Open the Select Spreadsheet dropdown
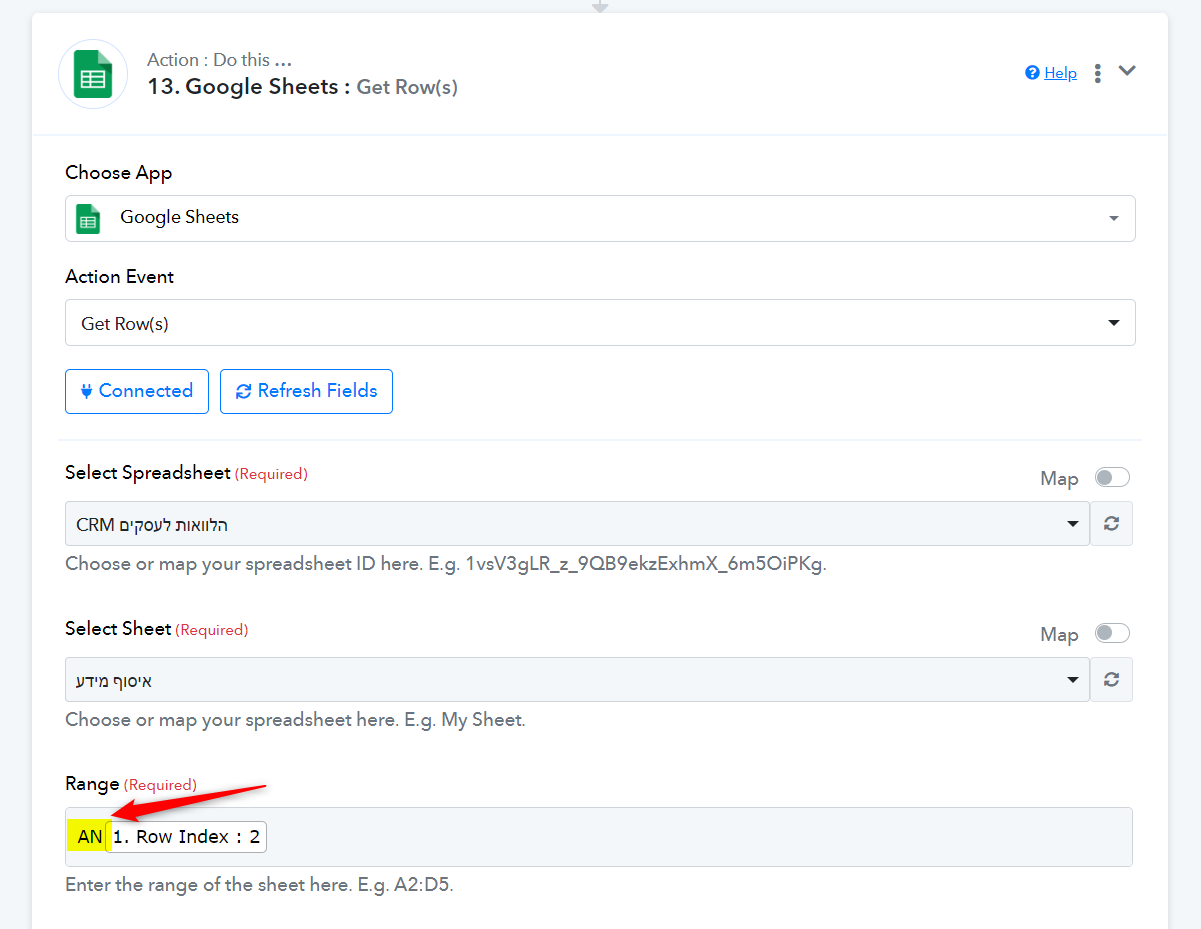Viewport: 1201px width, 929px height. 577,524
